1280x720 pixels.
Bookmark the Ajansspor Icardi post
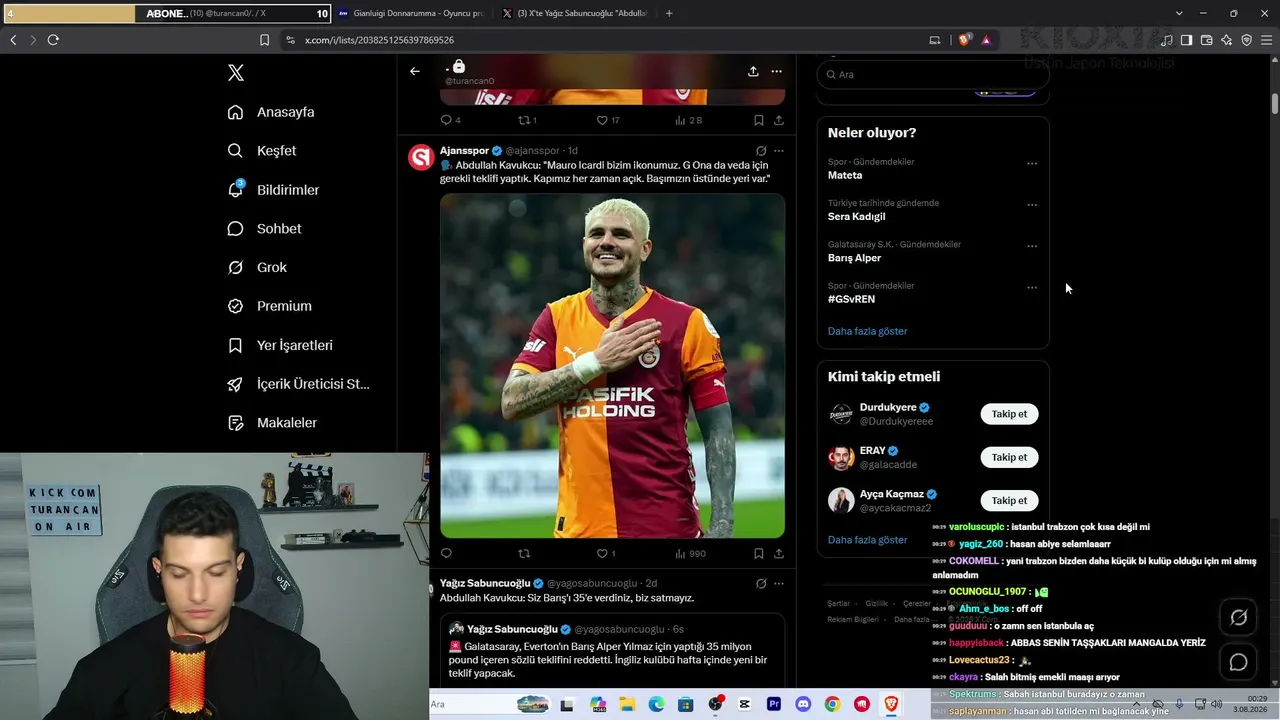(x=759, y=553)
